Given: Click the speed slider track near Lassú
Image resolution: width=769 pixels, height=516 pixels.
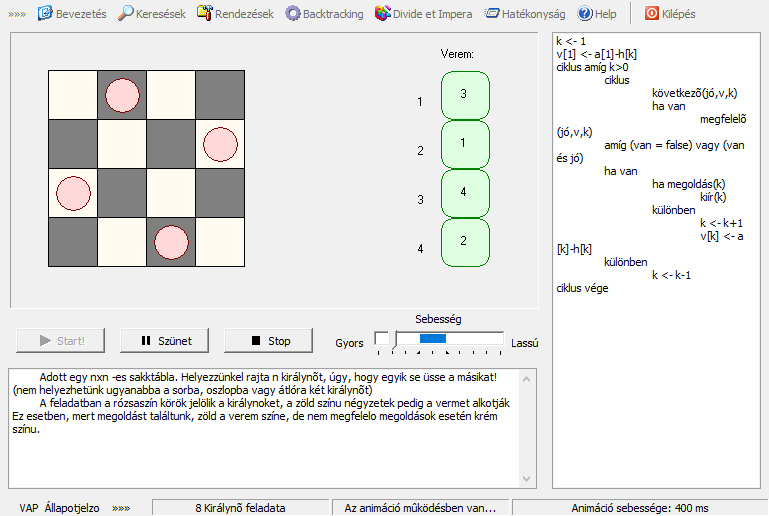Looking at the screenshot, I should (x=490, y=338).
